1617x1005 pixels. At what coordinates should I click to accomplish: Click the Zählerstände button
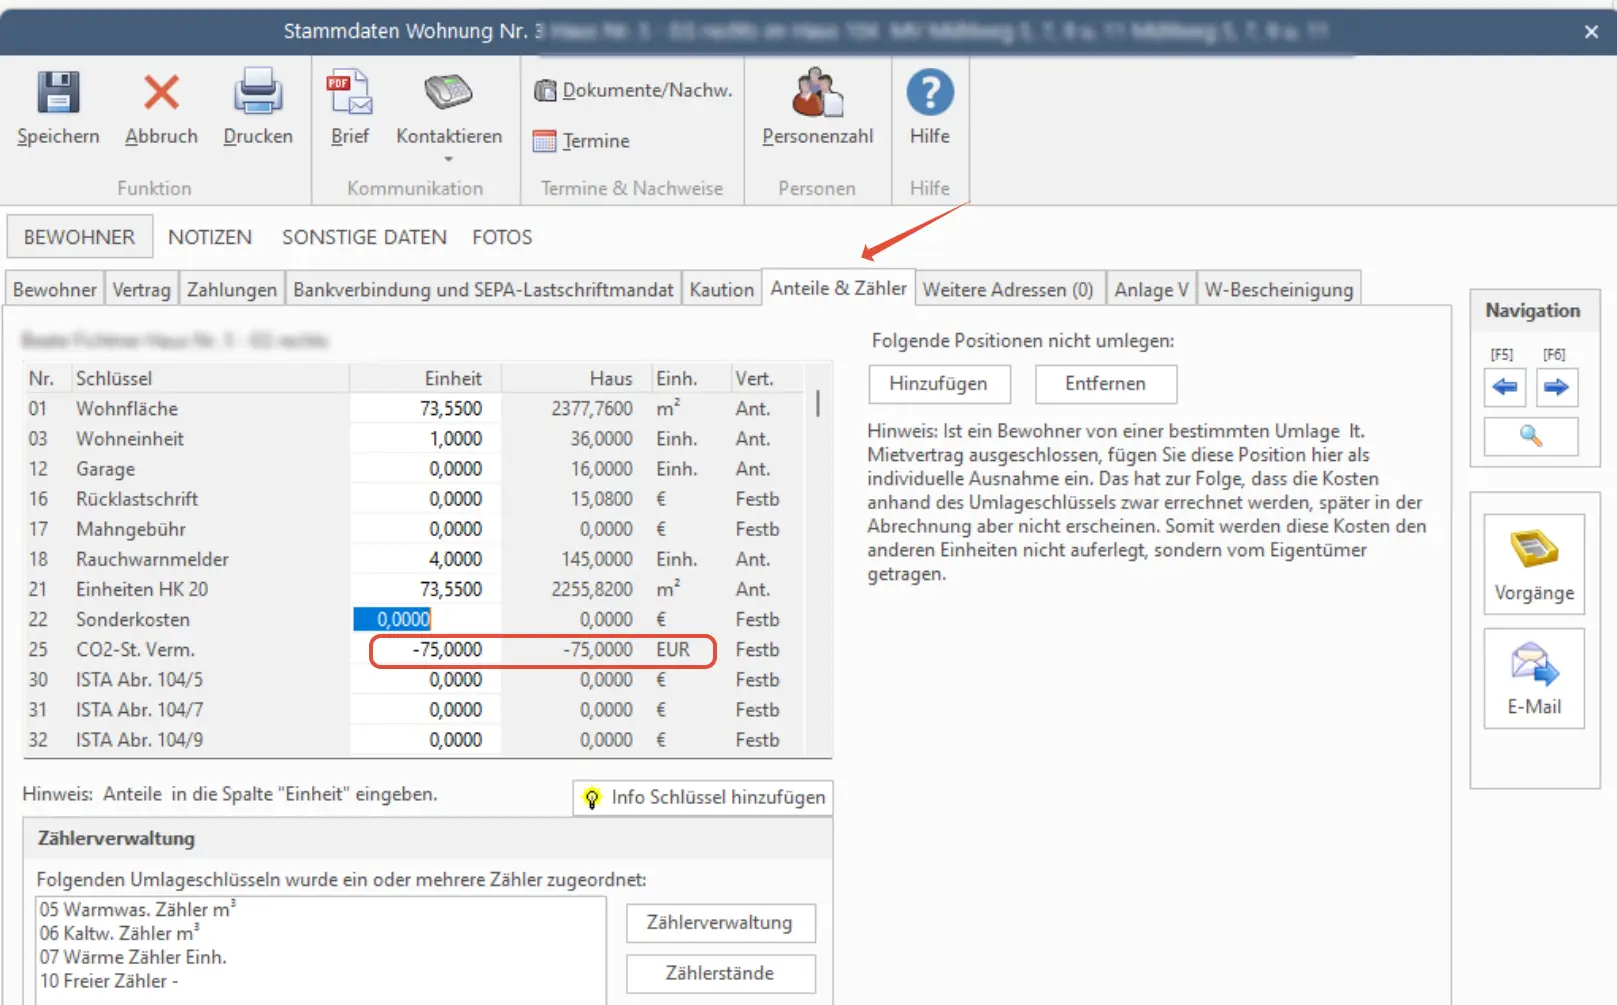point(720,973)
